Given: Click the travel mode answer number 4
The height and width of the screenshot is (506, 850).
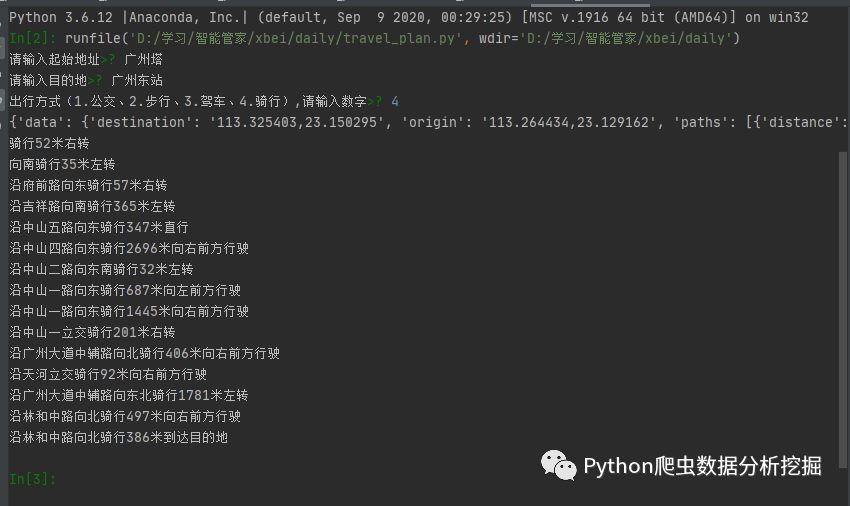Looking at the screenshot, I should pyautogui.click(x=395, y=101).
